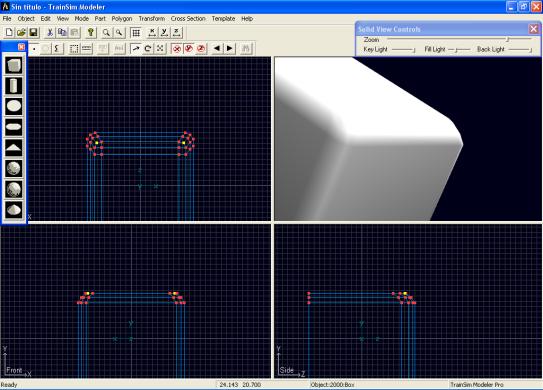
Task: Open the Polygon menu
Action: click(122, 19)
